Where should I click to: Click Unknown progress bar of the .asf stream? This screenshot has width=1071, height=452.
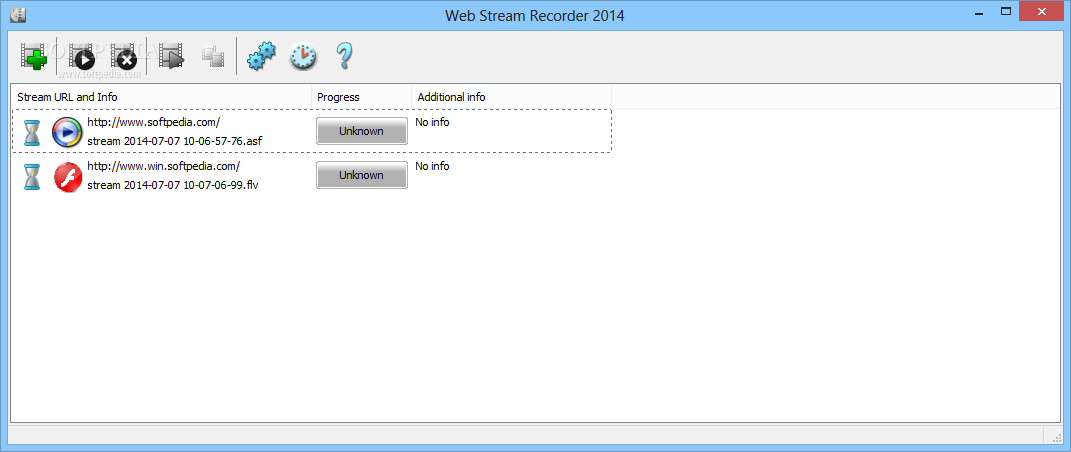click(361, 131)
